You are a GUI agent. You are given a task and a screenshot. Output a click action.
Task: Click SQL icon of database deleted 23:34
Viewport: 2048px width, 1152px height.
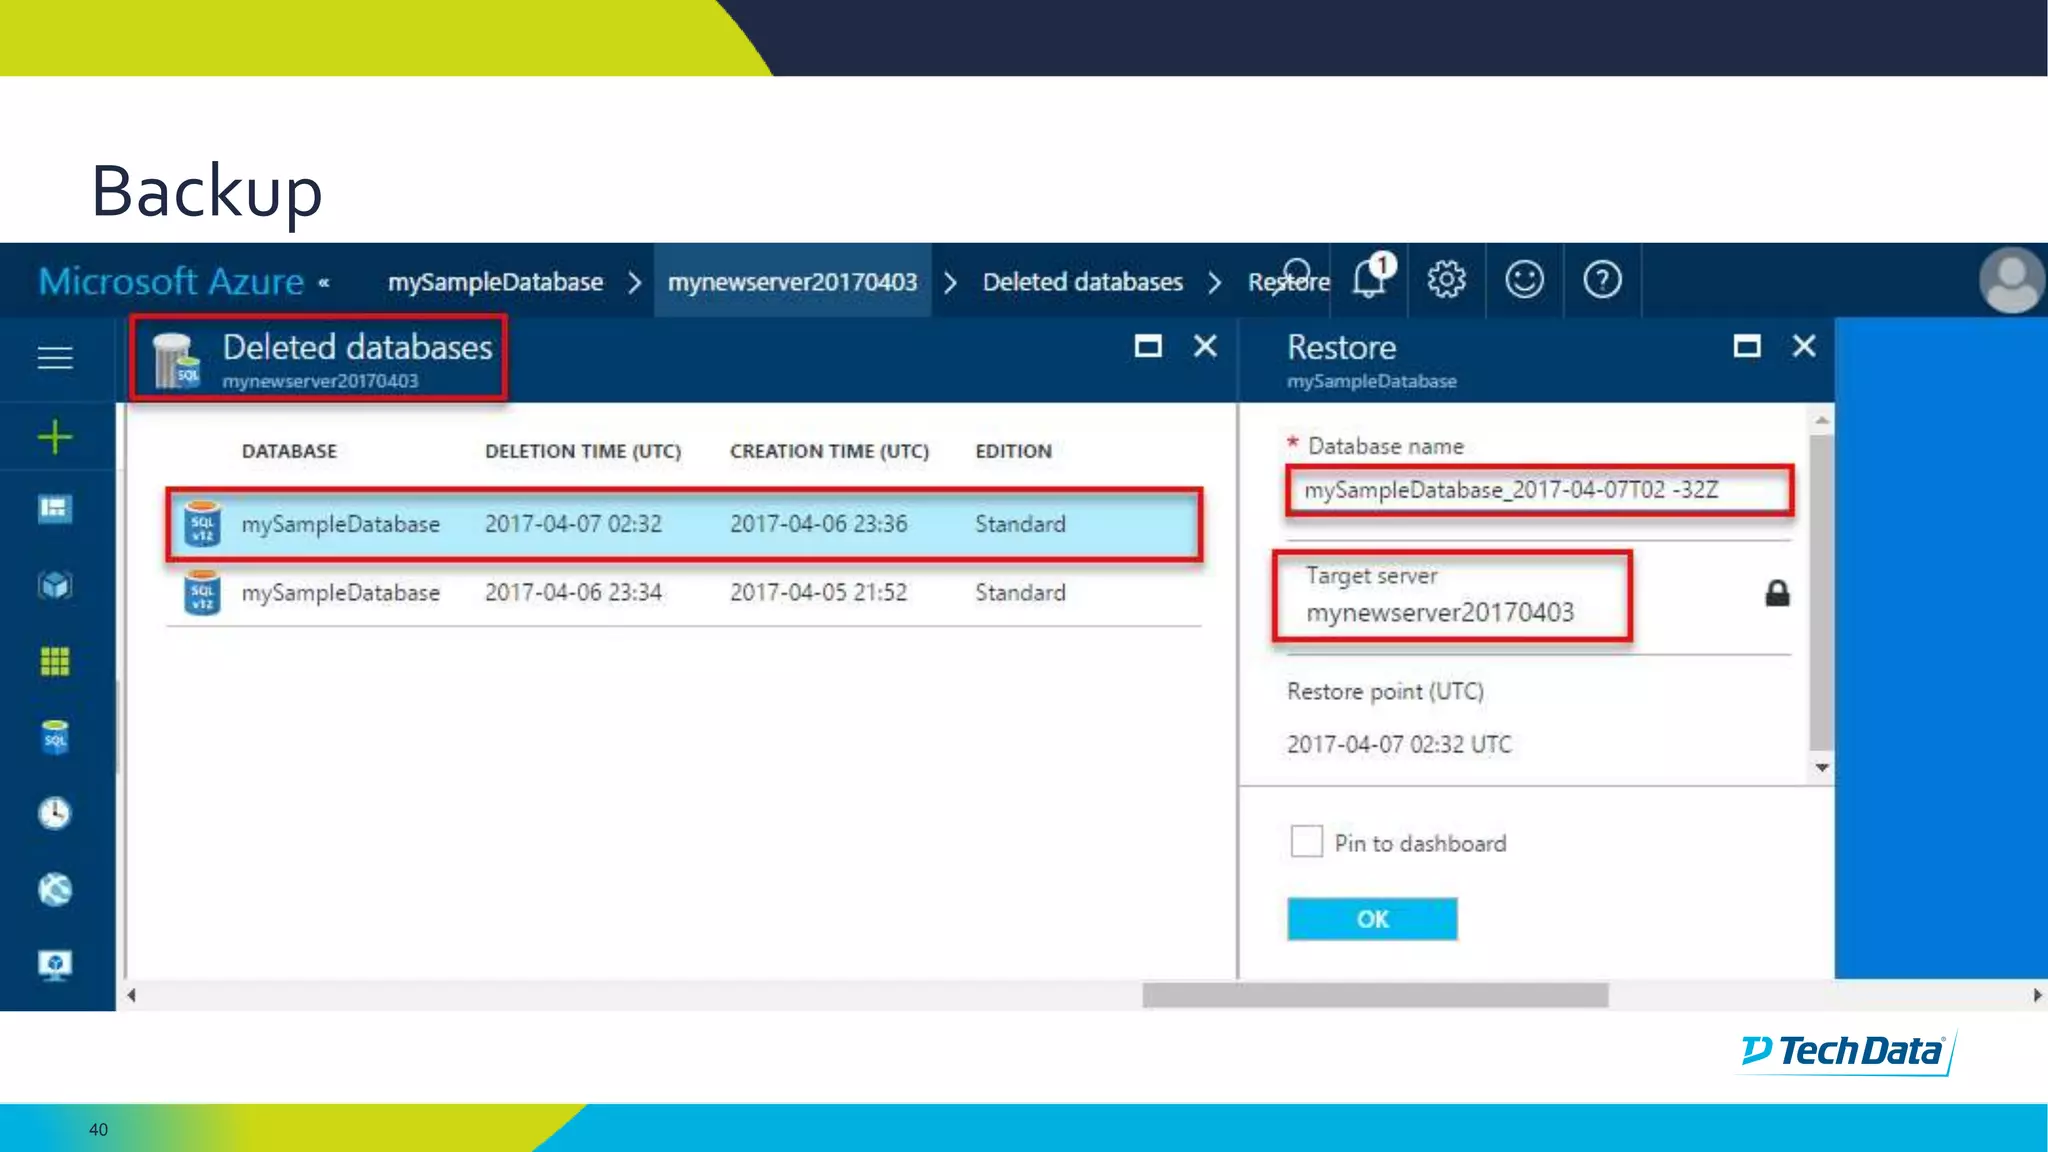click(202, 593)
